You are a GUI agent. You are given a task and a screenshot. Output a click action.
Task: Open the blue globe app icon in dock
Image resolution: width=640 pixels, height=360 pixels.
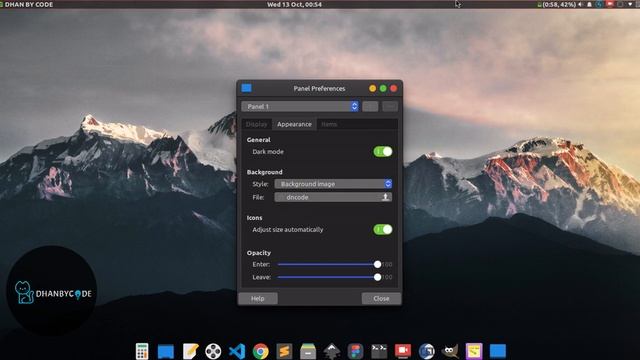427,351
